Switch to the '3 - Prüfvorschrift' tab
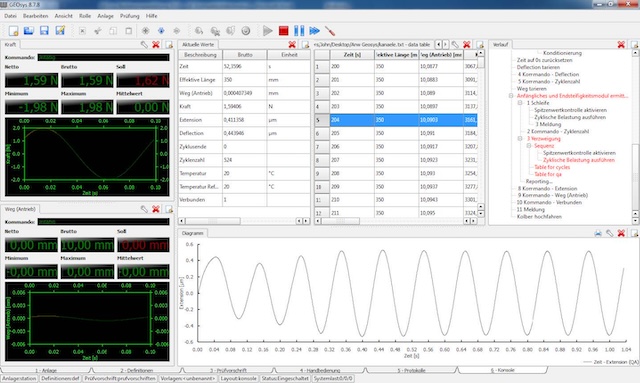Screen dimensions: 640x383 [228, 370]
